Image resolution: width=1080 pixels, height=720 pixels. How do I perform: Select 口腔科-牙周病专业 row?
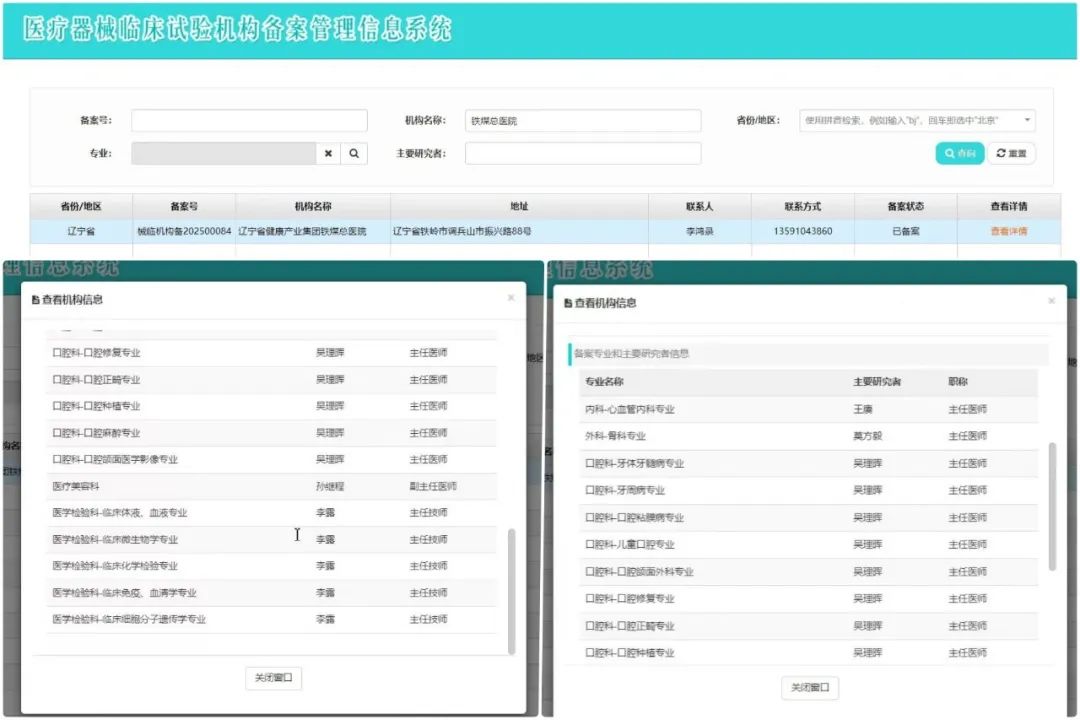809,491
